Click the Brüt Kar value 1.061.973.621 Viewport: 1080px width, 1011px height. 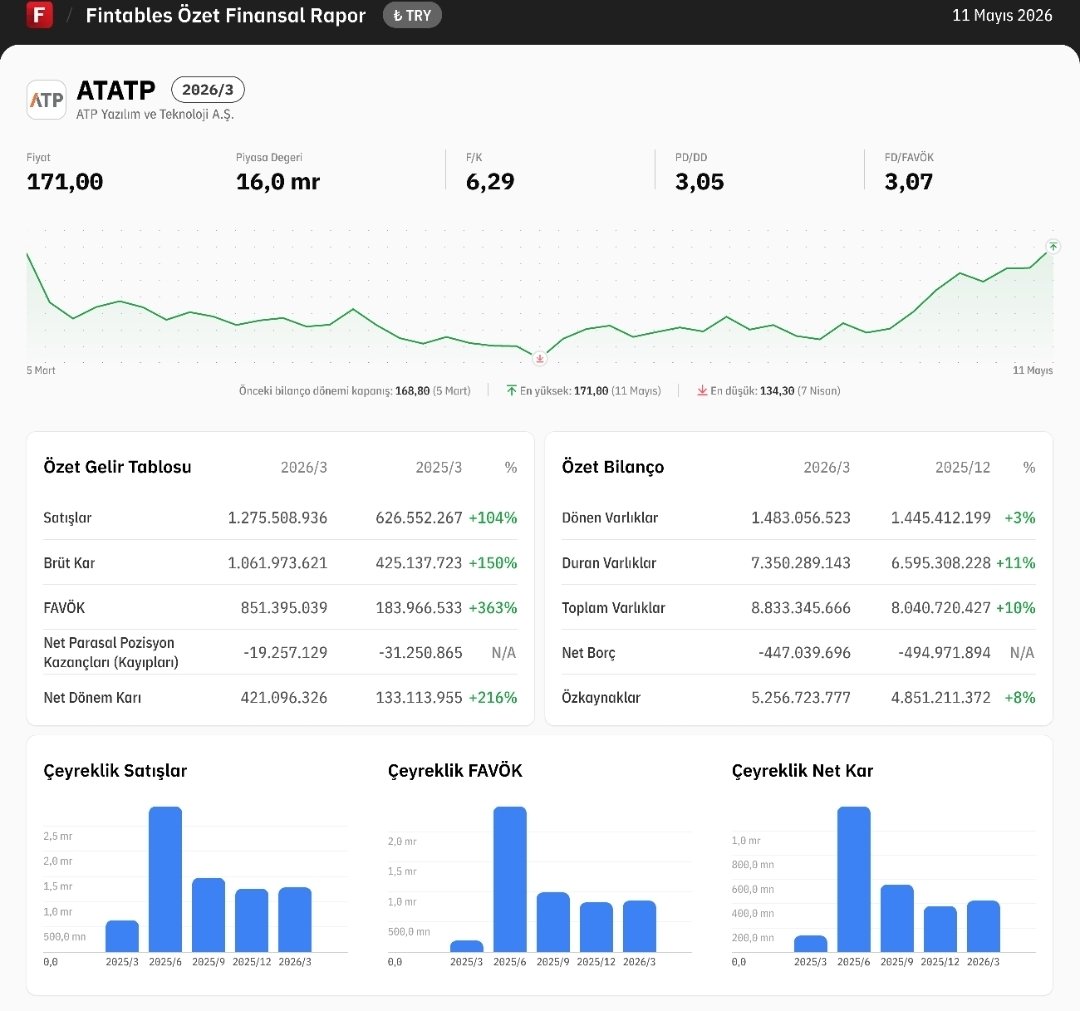(x=278, y=563)
